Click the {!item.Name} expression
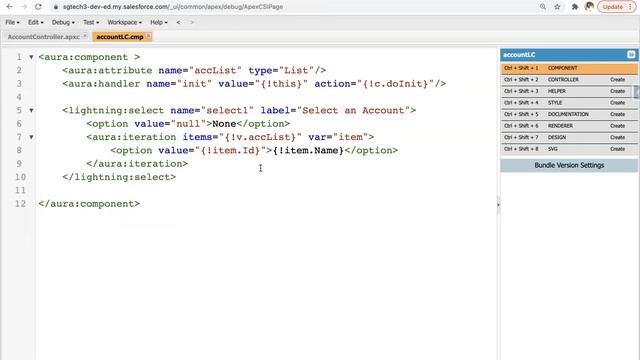Viewport: 640px width, 360px height. 308,150
